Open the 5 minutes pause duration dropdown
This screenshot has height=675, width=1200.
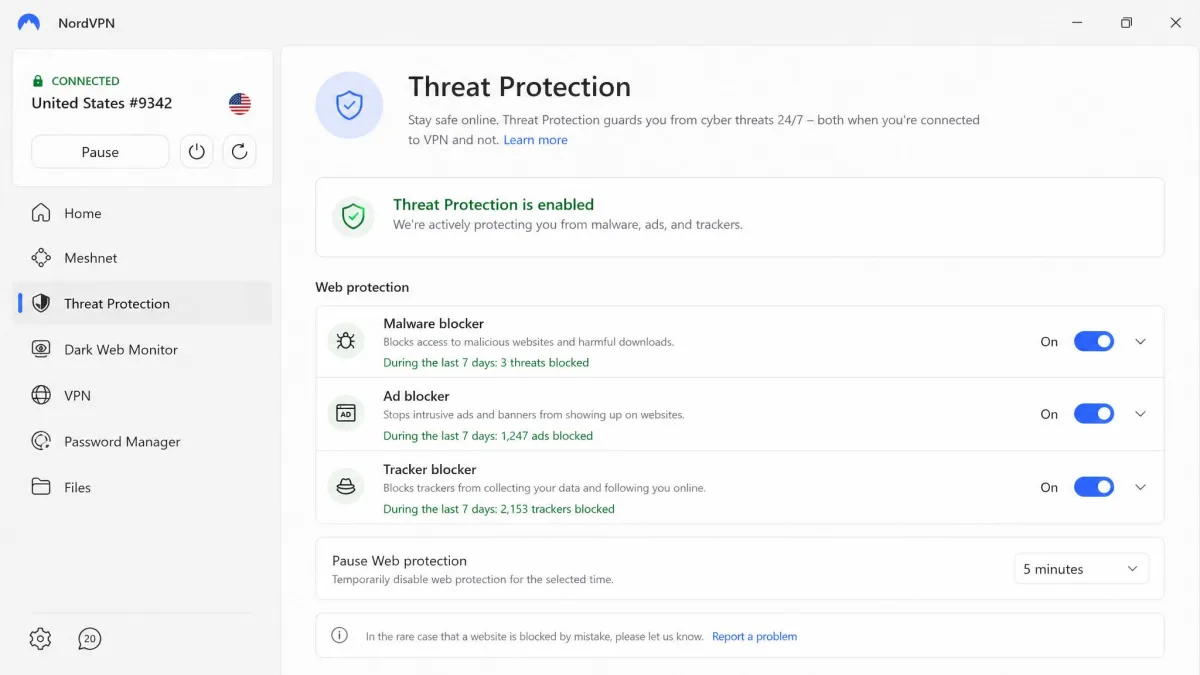[1081, 569]
